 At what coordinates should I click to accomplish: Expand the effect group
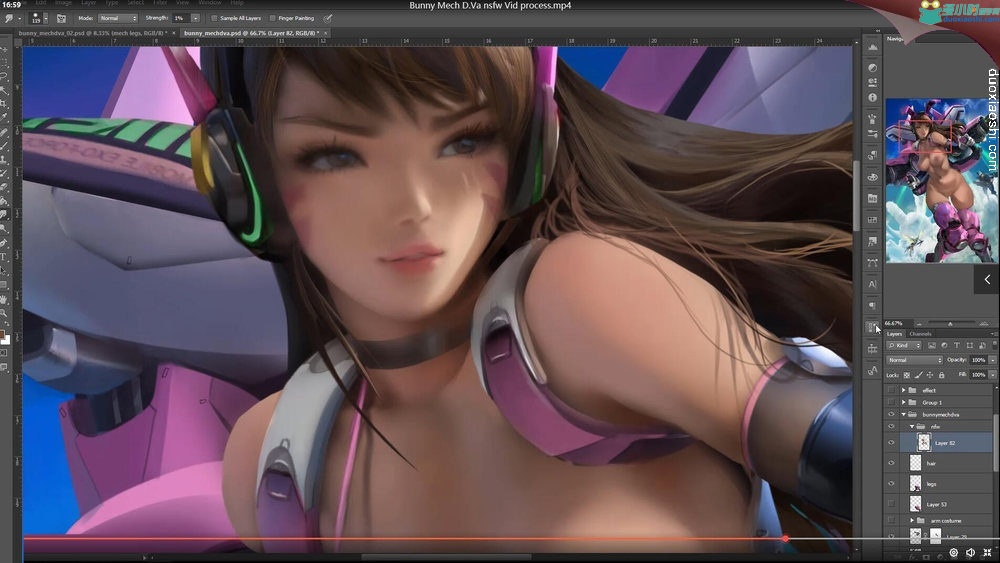[x=904, y=390]
